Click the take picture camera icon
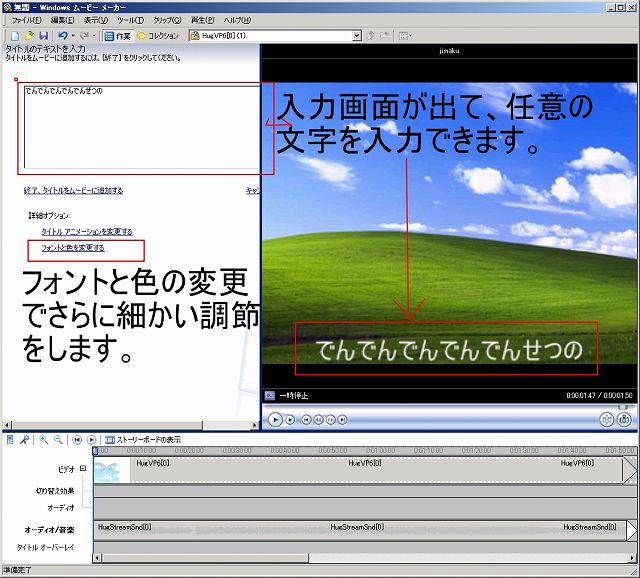640x578 pixels. (x=624, y=419)
